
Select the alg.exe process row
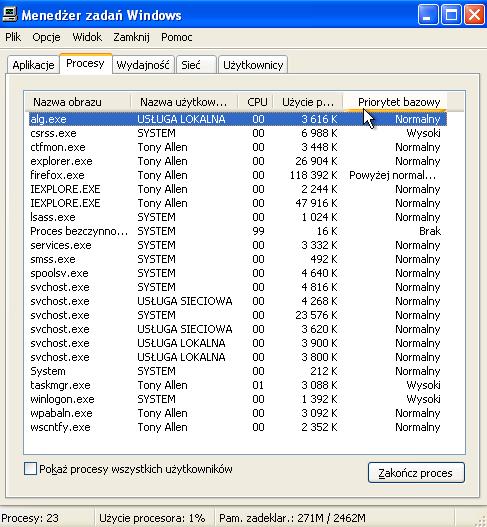238,119
